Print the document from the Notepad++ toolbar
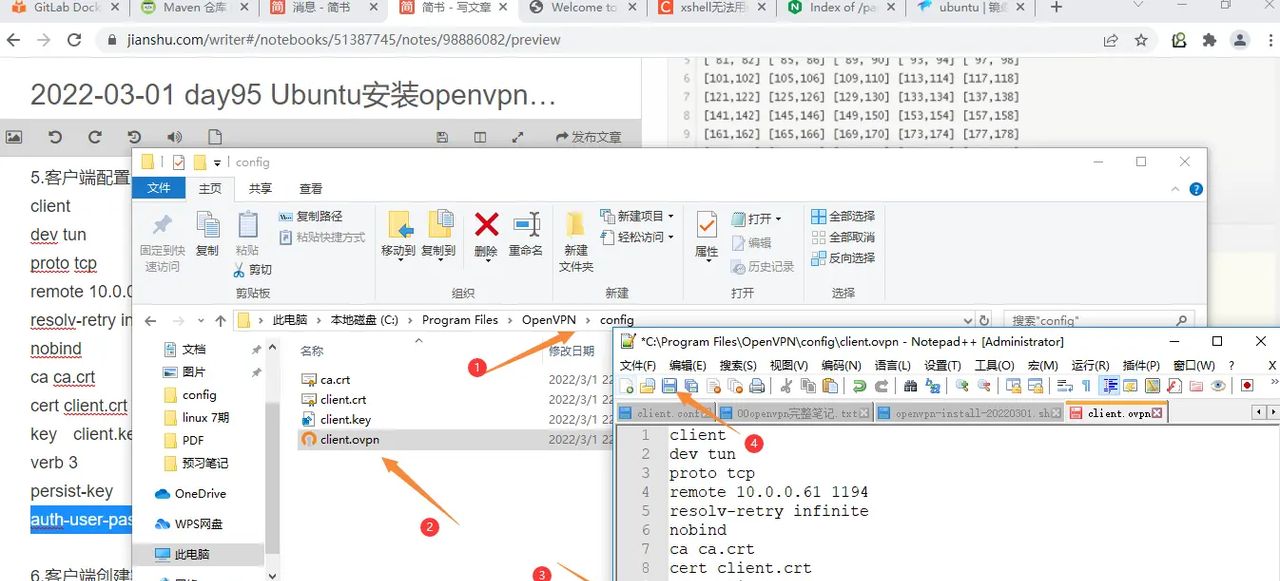 pos(759,385)
